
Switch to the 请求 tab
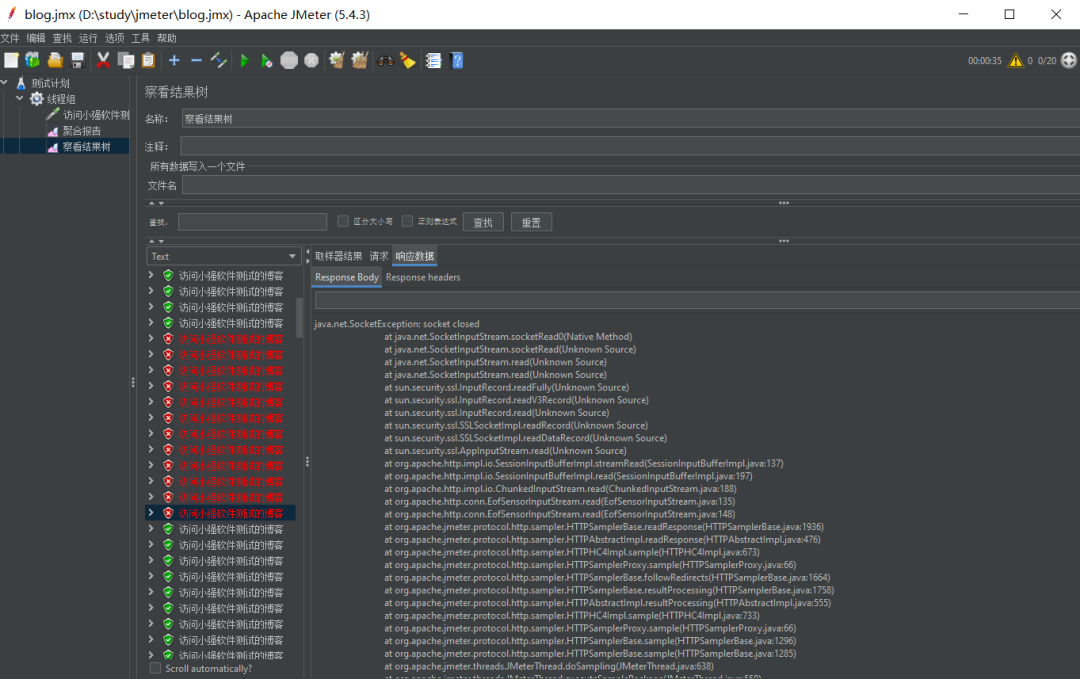(x=379, y=256)
